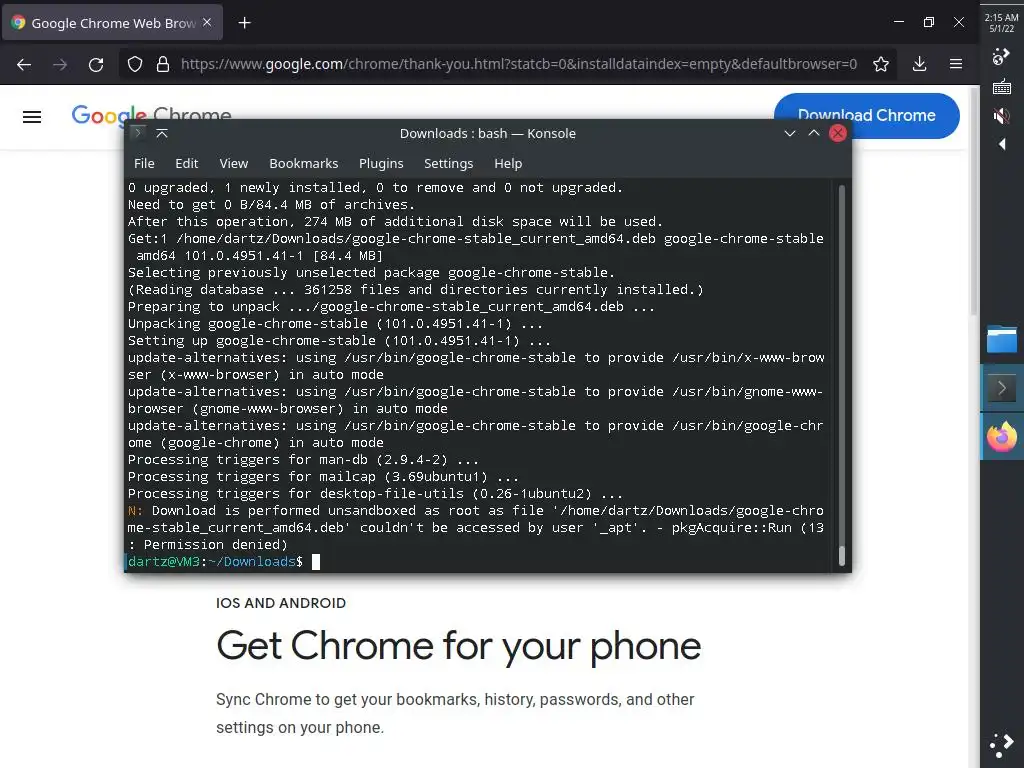Click the Download Chrome button
The height and width of the screenshot is (768, 1024).
(x=867, y=116)
